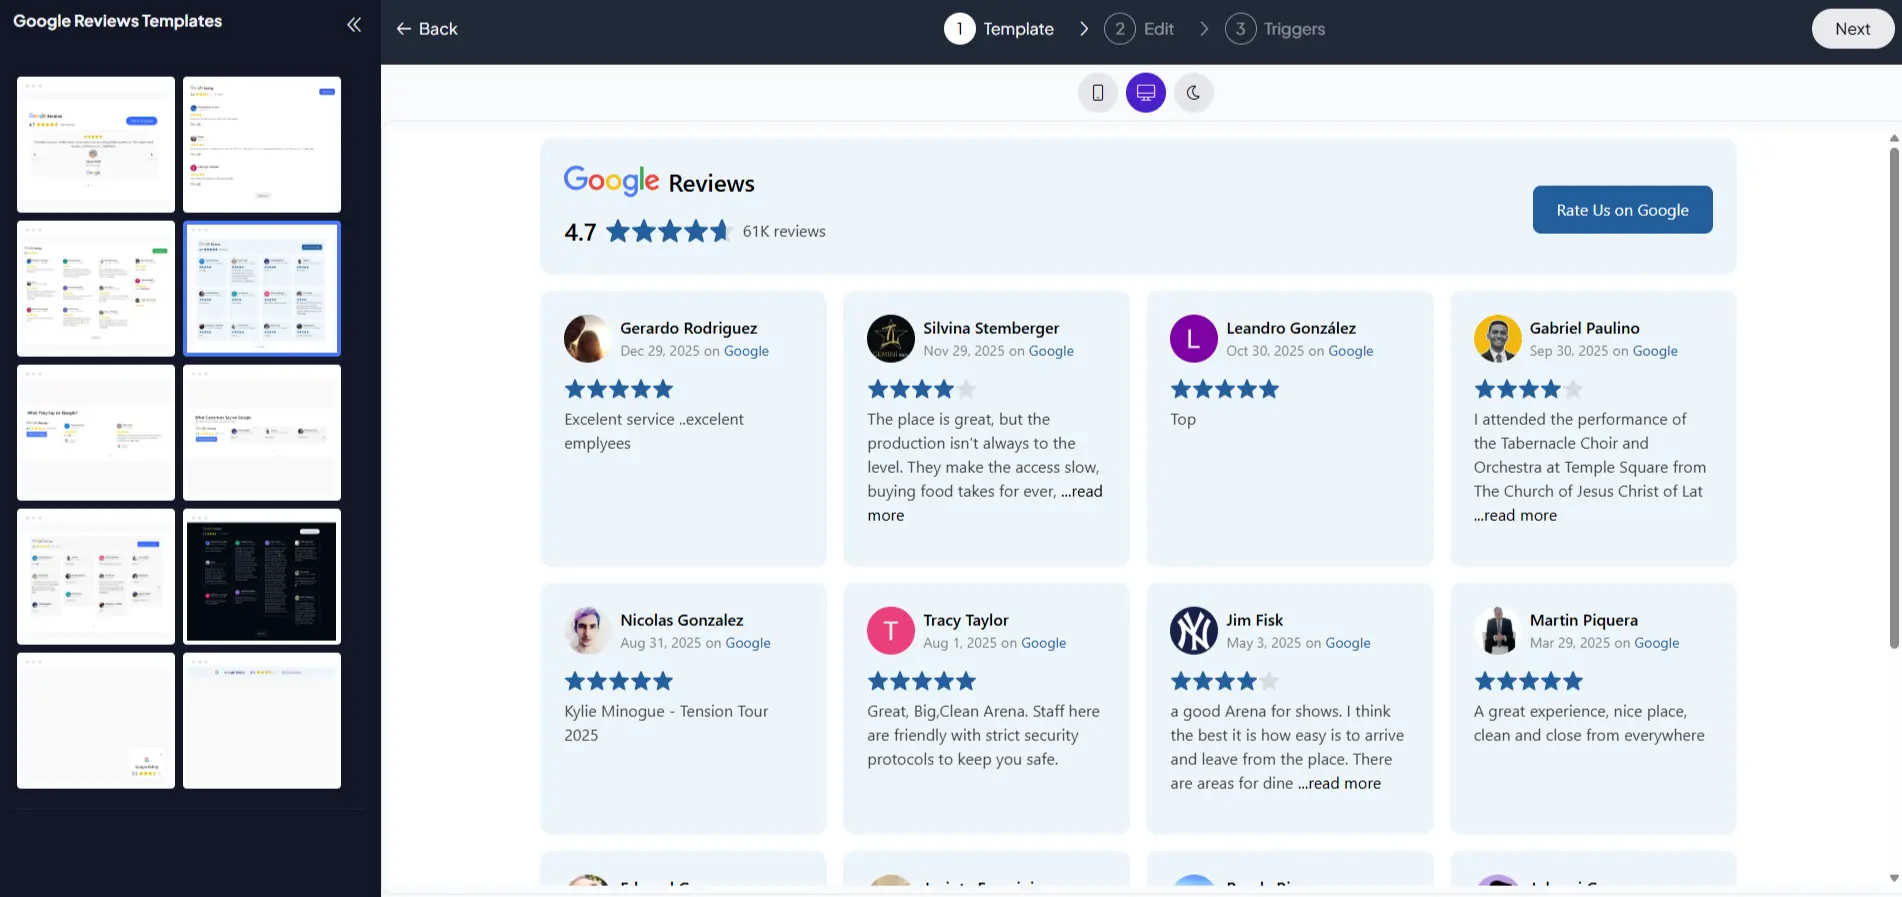Click Google link in Gabriel Paulino's review
The height and width of the screenshot is (897, 1902).
coord(1655,351)
